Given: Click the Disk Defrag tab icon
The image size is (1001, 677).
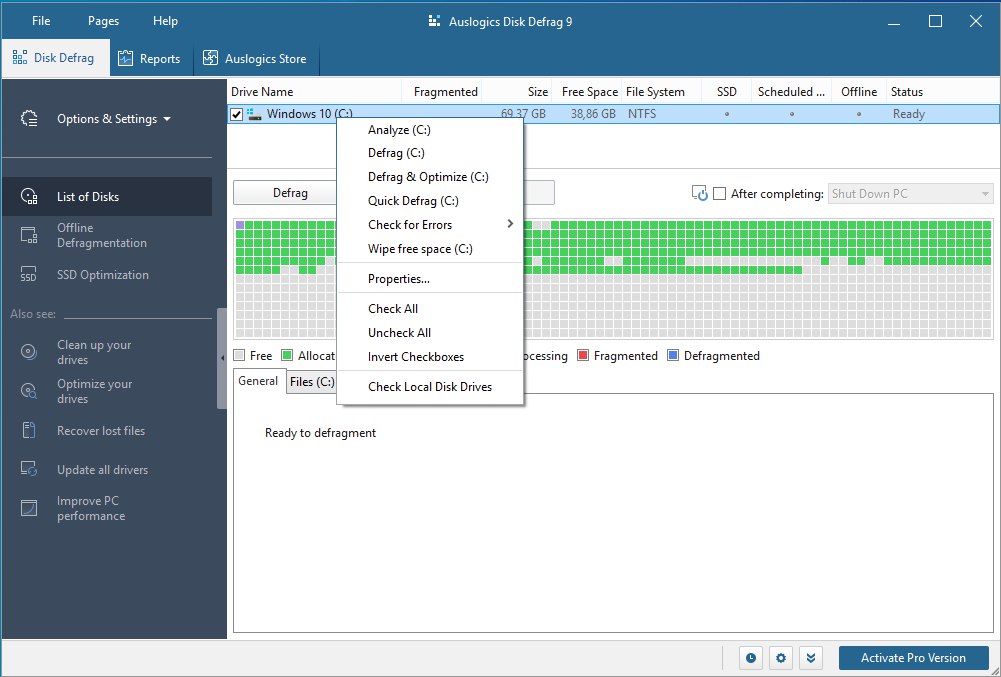Looking at the screenshot, I should [20, 57].
